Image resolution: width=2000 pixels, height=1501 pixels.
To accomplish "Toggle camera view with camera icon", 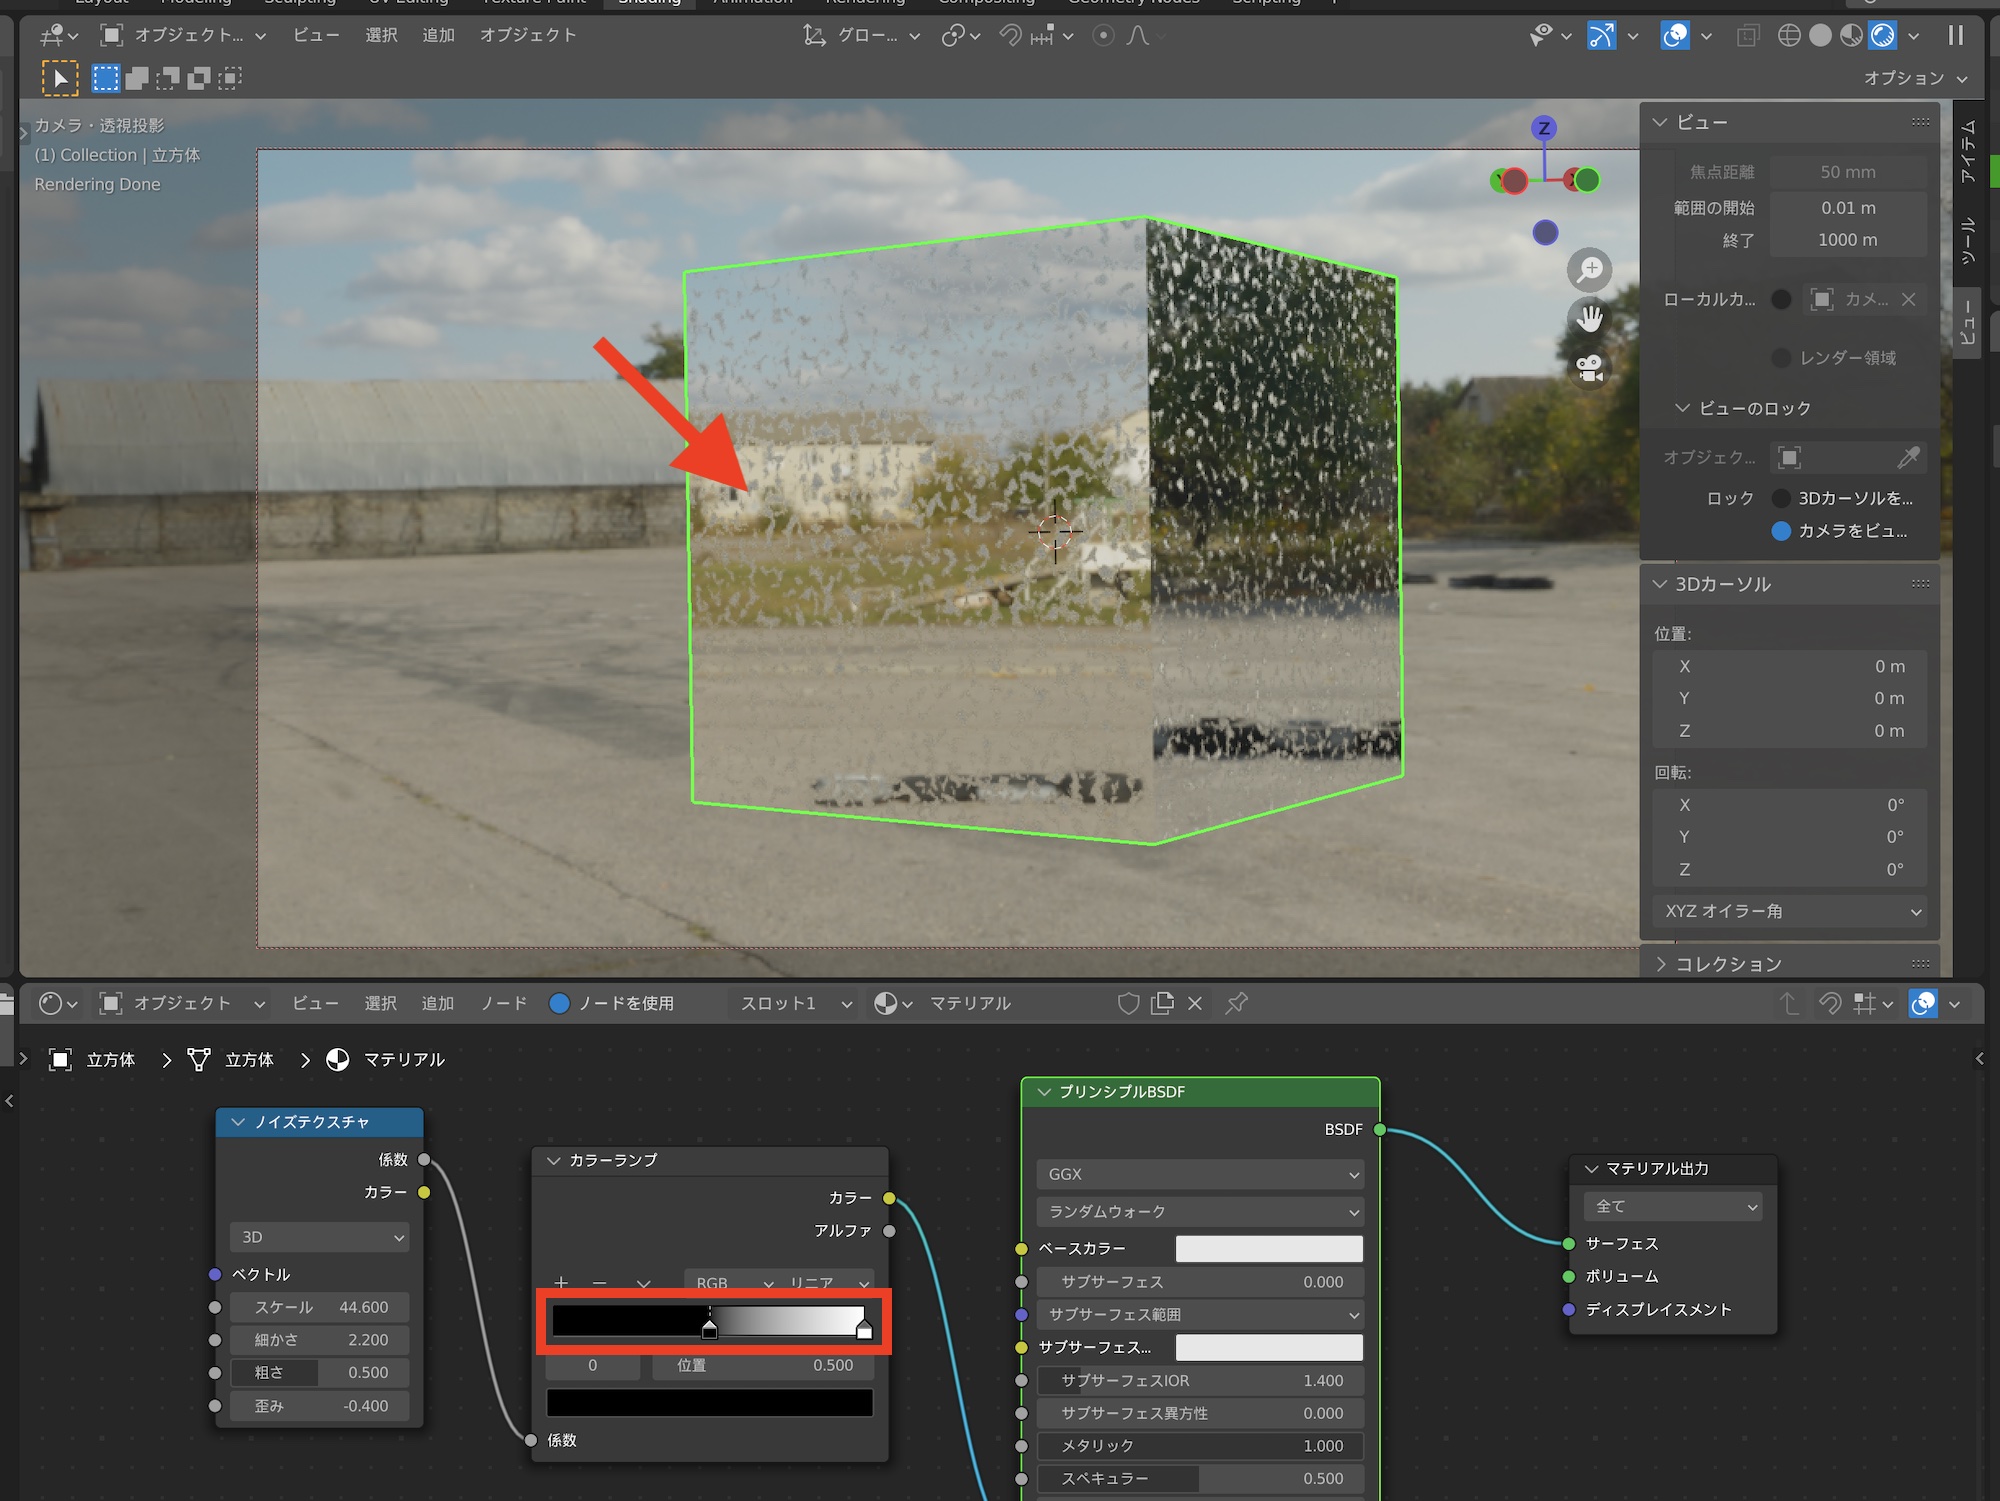I will coord(1589,368).
